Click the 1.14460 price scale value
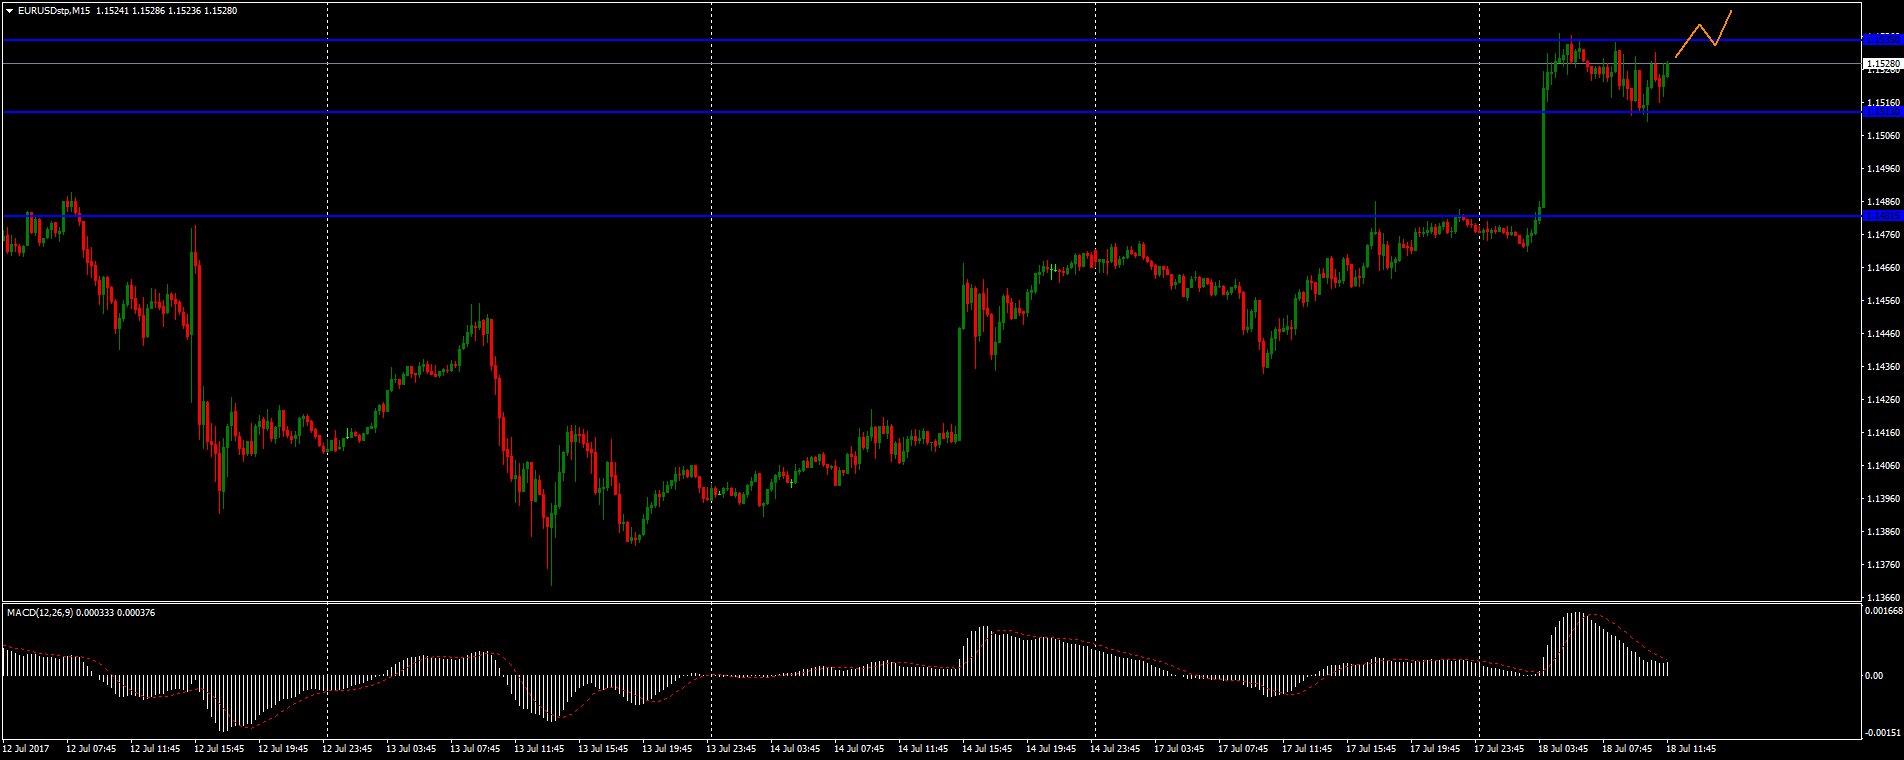The height and width of the screenshot is (760, 1904). coord(1883,333)
